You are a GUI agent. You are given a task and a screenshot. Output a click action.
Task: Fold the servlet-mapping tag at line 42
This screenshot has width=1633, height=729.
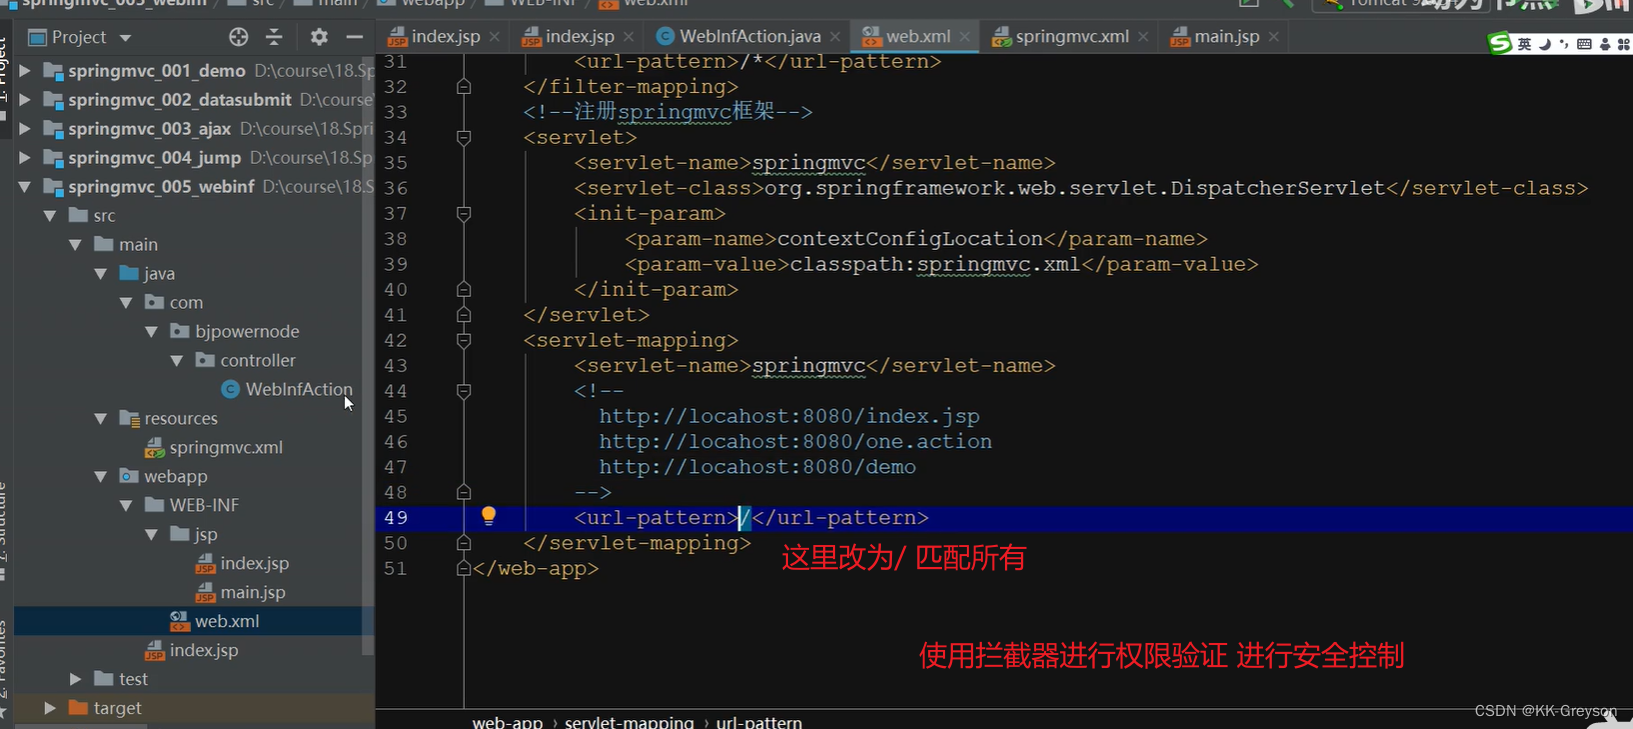[x=464, y=341]
